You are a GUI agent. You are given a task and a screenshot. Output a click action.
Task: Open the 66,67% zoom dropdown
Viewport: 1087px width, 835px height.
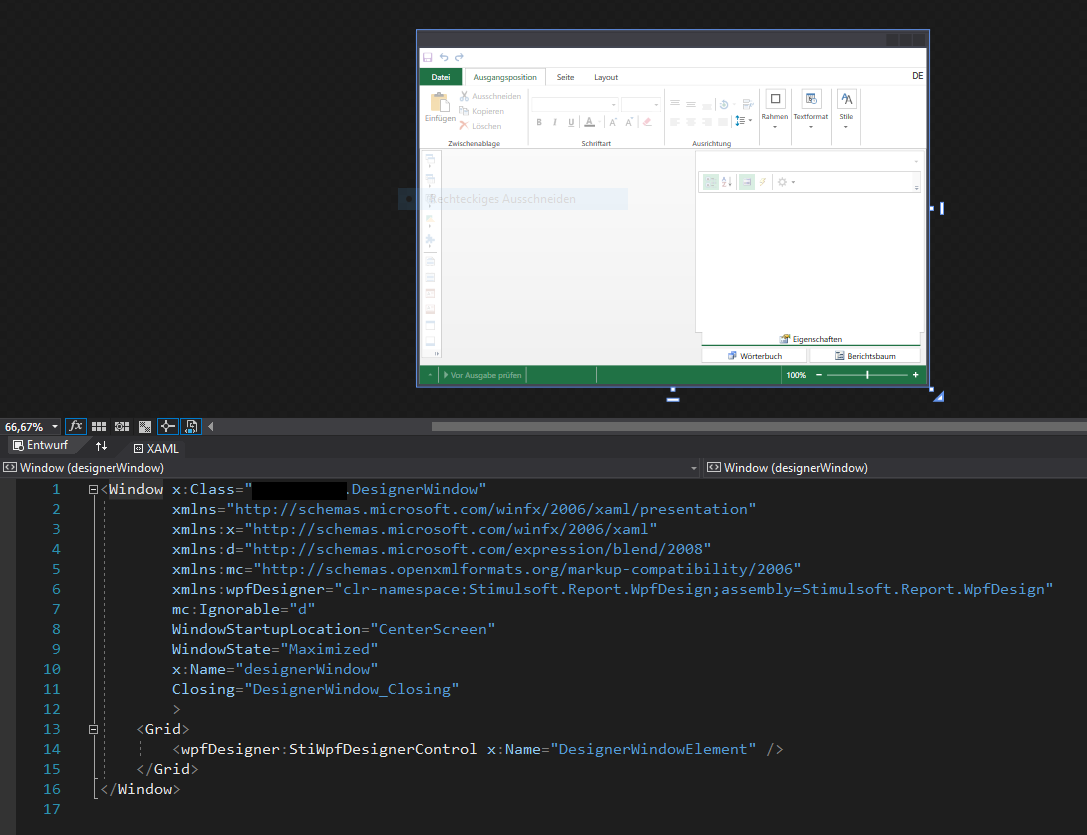point(55,427)
